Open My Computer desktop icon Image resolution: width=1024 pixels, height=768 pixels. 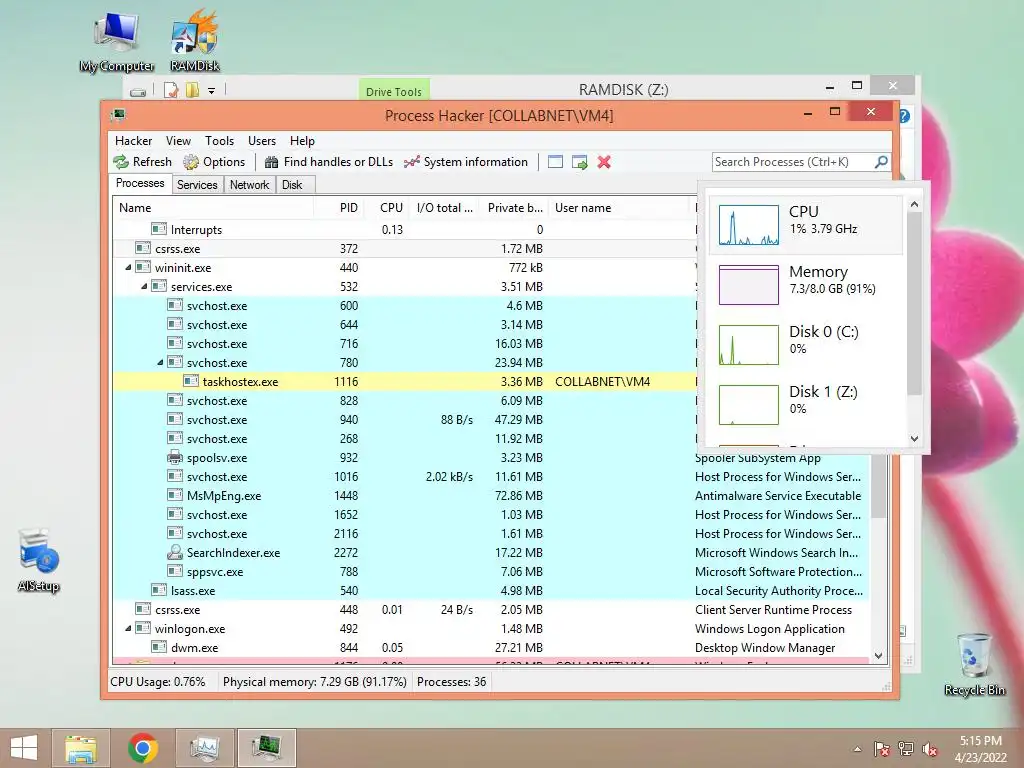point(116,41)
